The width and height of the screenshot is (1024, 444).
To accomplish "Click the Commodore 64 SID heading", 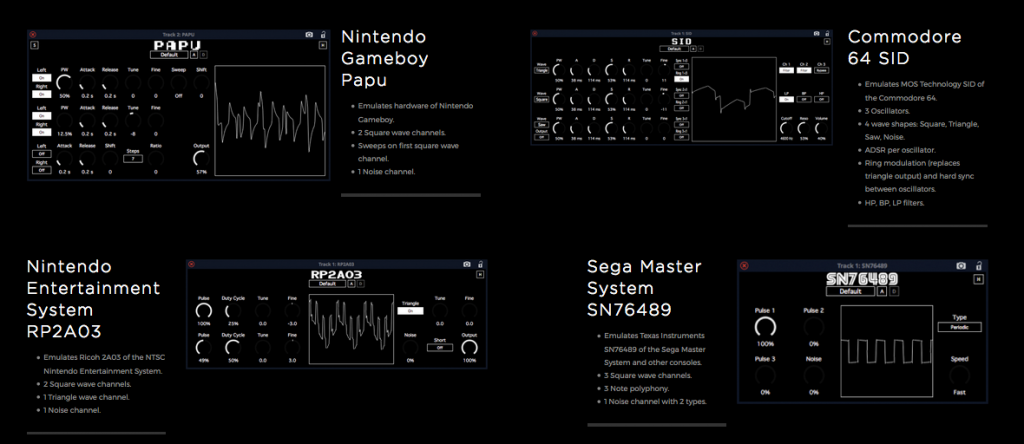I will pyautogui.click(x=904, y=47).
